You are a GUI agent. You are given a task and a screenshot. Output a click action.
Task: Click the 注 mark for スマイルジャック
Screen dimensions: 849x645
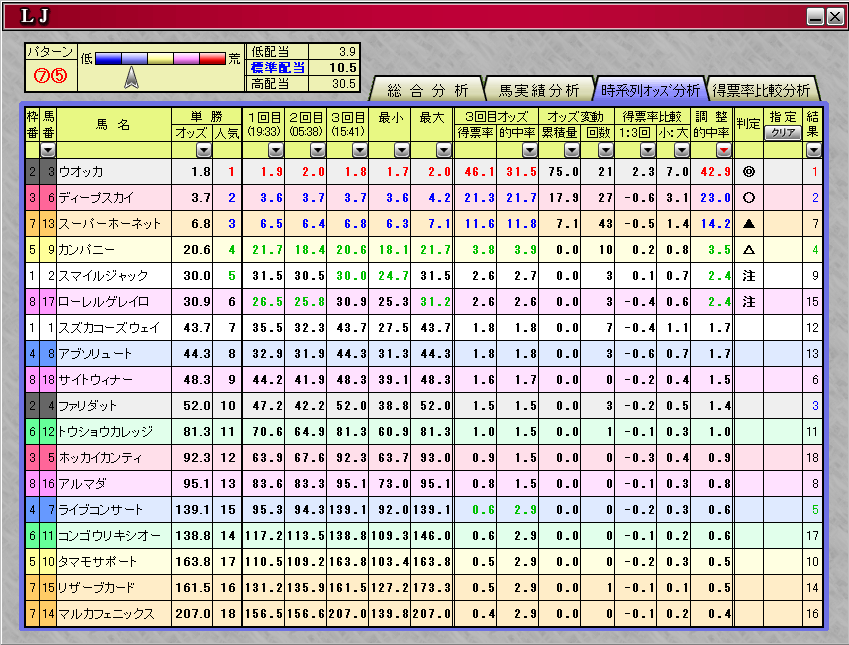pyautogui.click(x=749, y=276)
